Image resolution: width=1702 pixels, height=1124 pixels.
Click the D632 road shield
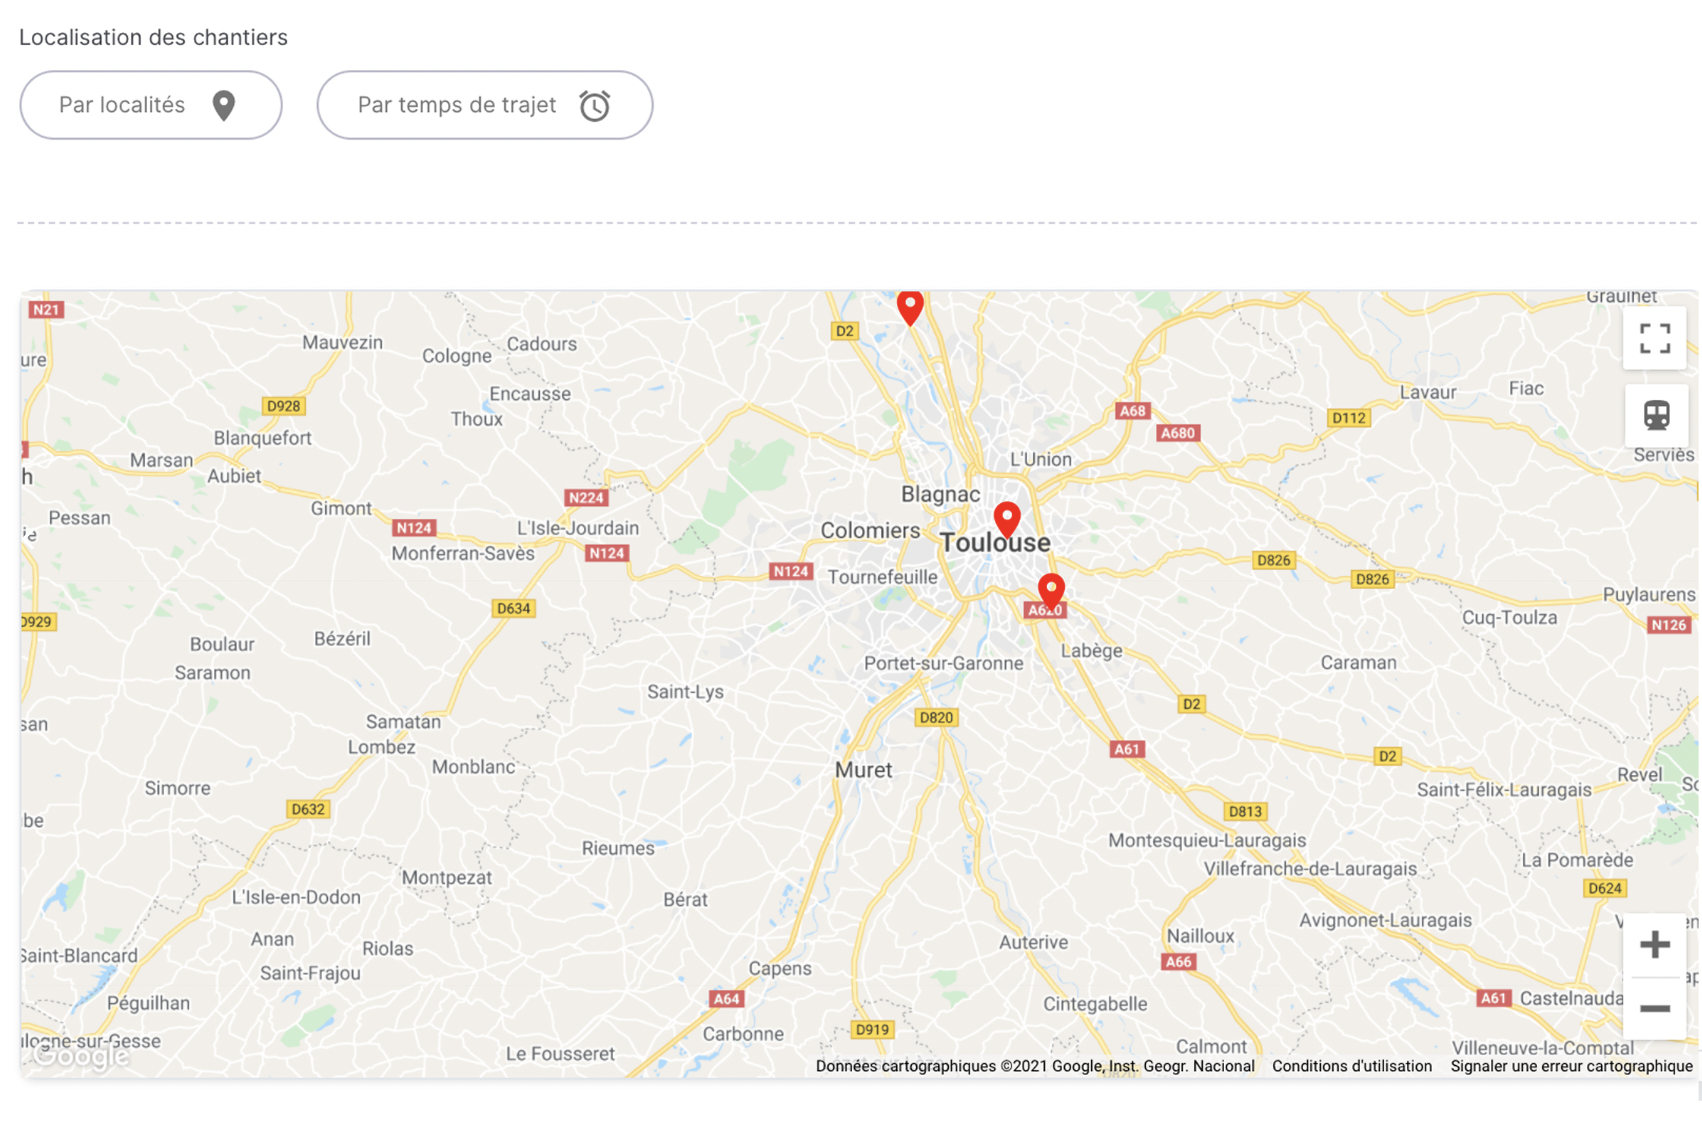coord(307,809)
